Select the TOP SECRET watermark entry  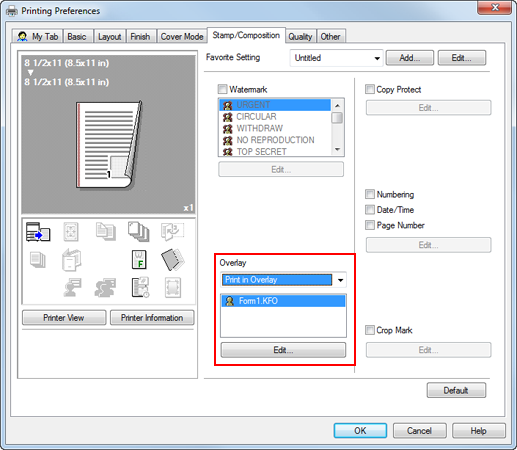pyautogui.click(x=275, y=151)
